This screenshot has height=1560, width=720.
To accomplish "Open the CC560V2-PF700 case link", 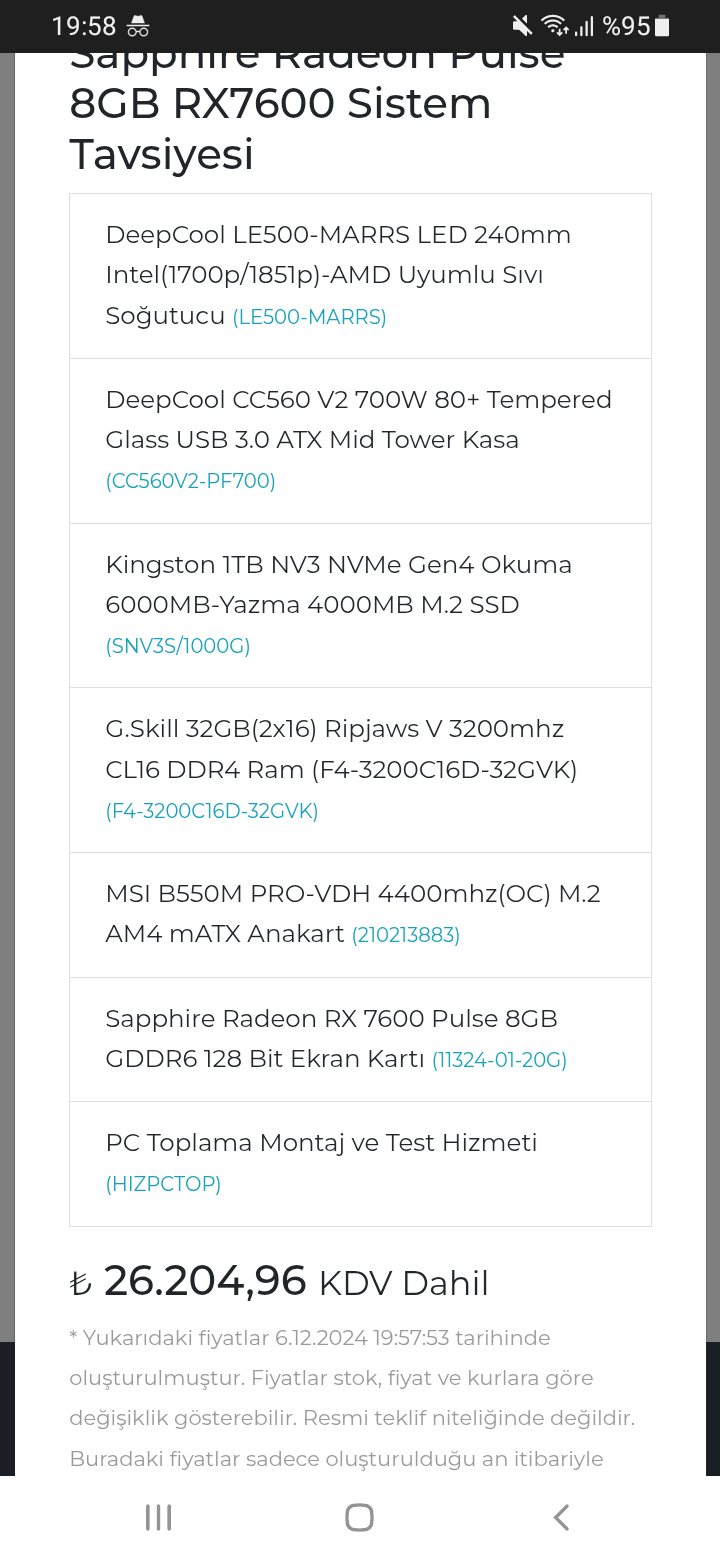I will pos(190,482).
